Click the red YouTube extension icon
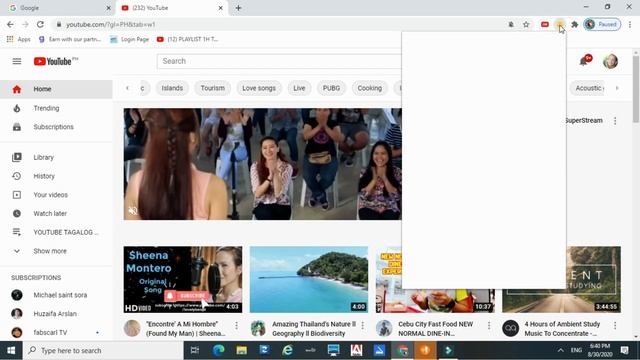The width and height of the screenshot is (640, 360). coord(544,24)
